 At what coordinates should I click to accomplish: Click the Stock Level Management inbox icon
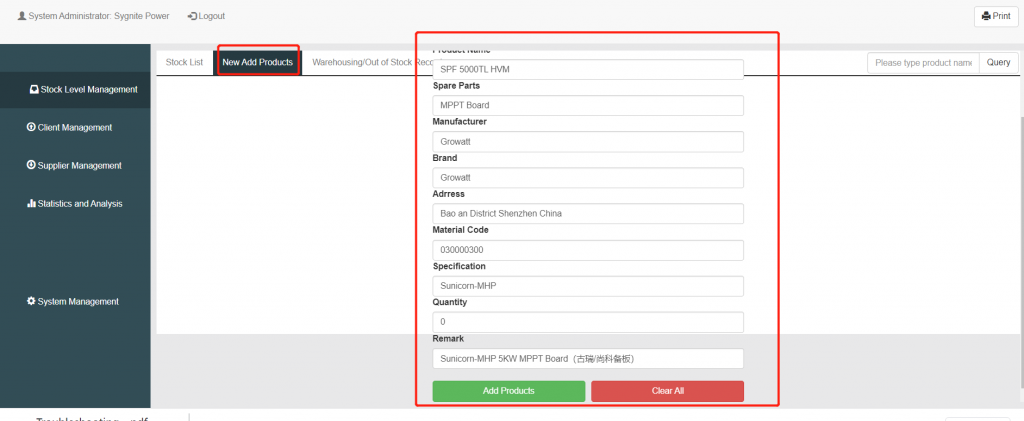[34, 89]
